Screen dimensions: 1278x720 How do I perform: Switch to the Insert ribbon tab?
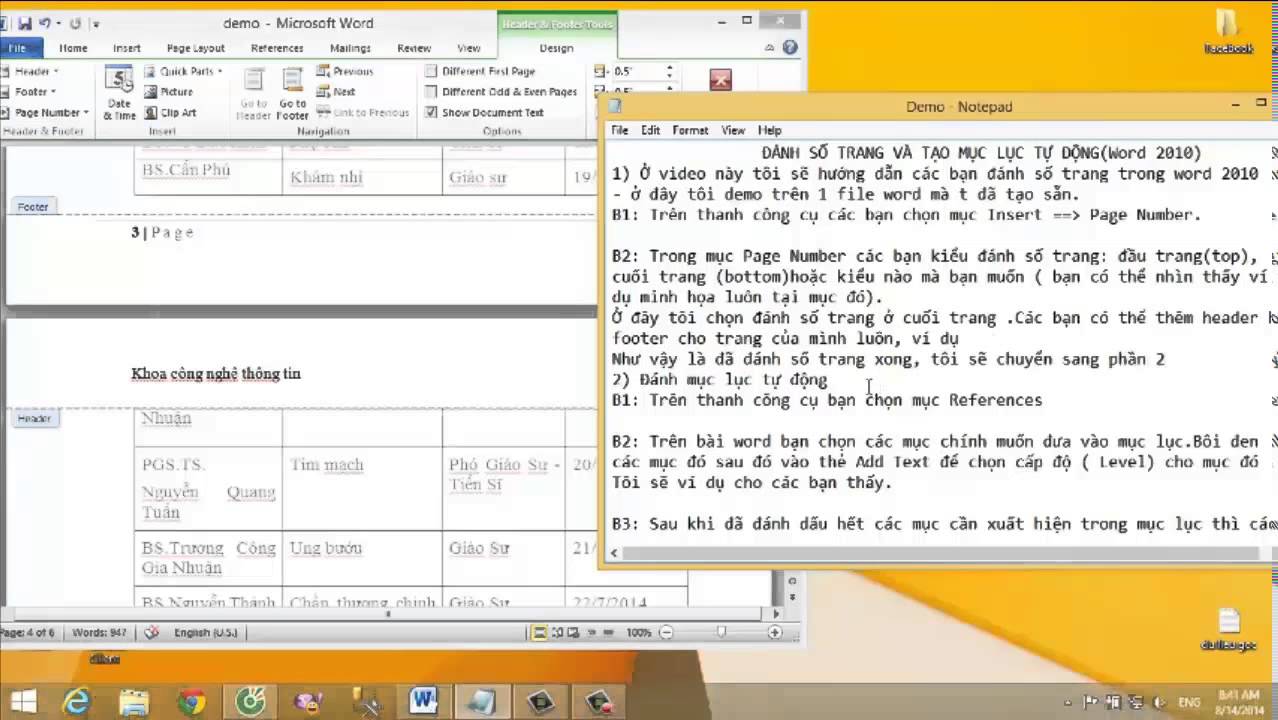tap(127, 48)
